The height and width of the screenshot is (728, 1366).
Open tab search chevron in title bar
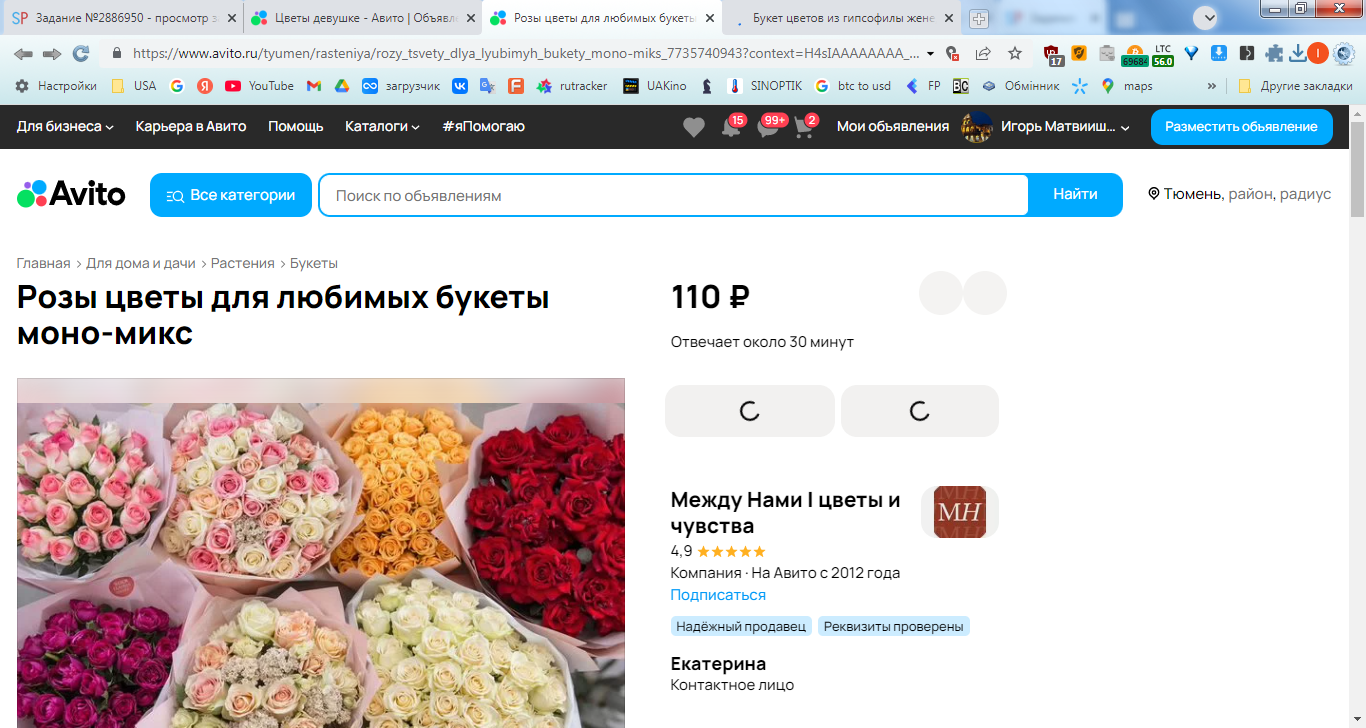click(x=1206, y=17)
